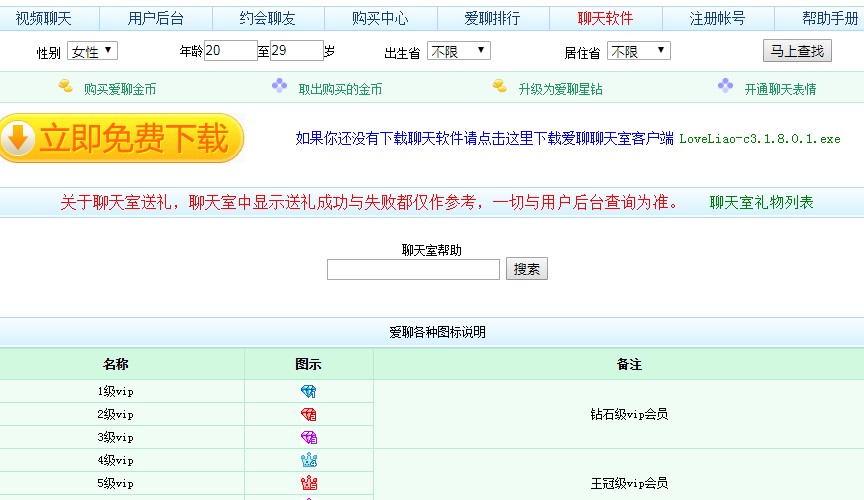Open the 视频聊天 menu tab
This screenshot has width=864, height=500.
tap(44, 19)
